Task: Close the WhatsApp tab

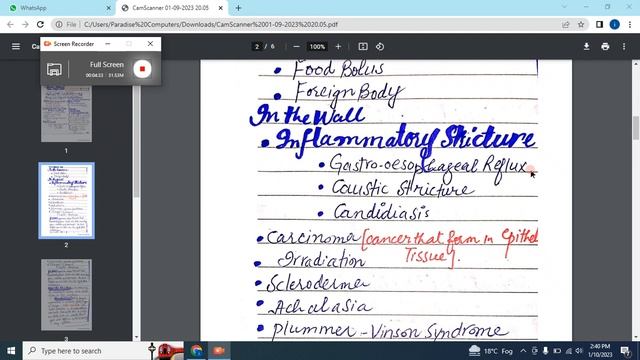Action: [x=108, y=8]
